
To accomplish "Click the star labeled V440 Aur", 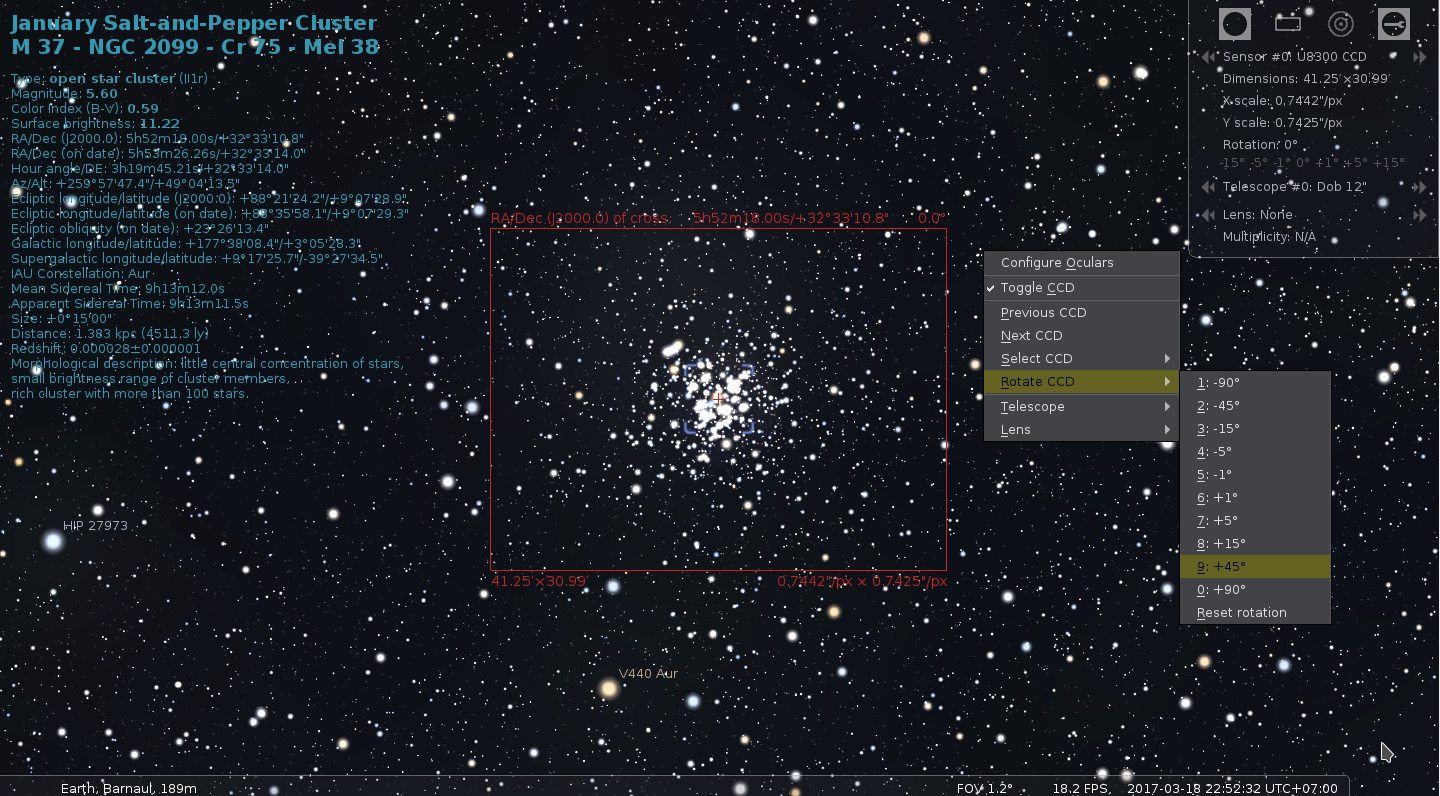I will 608,688.
